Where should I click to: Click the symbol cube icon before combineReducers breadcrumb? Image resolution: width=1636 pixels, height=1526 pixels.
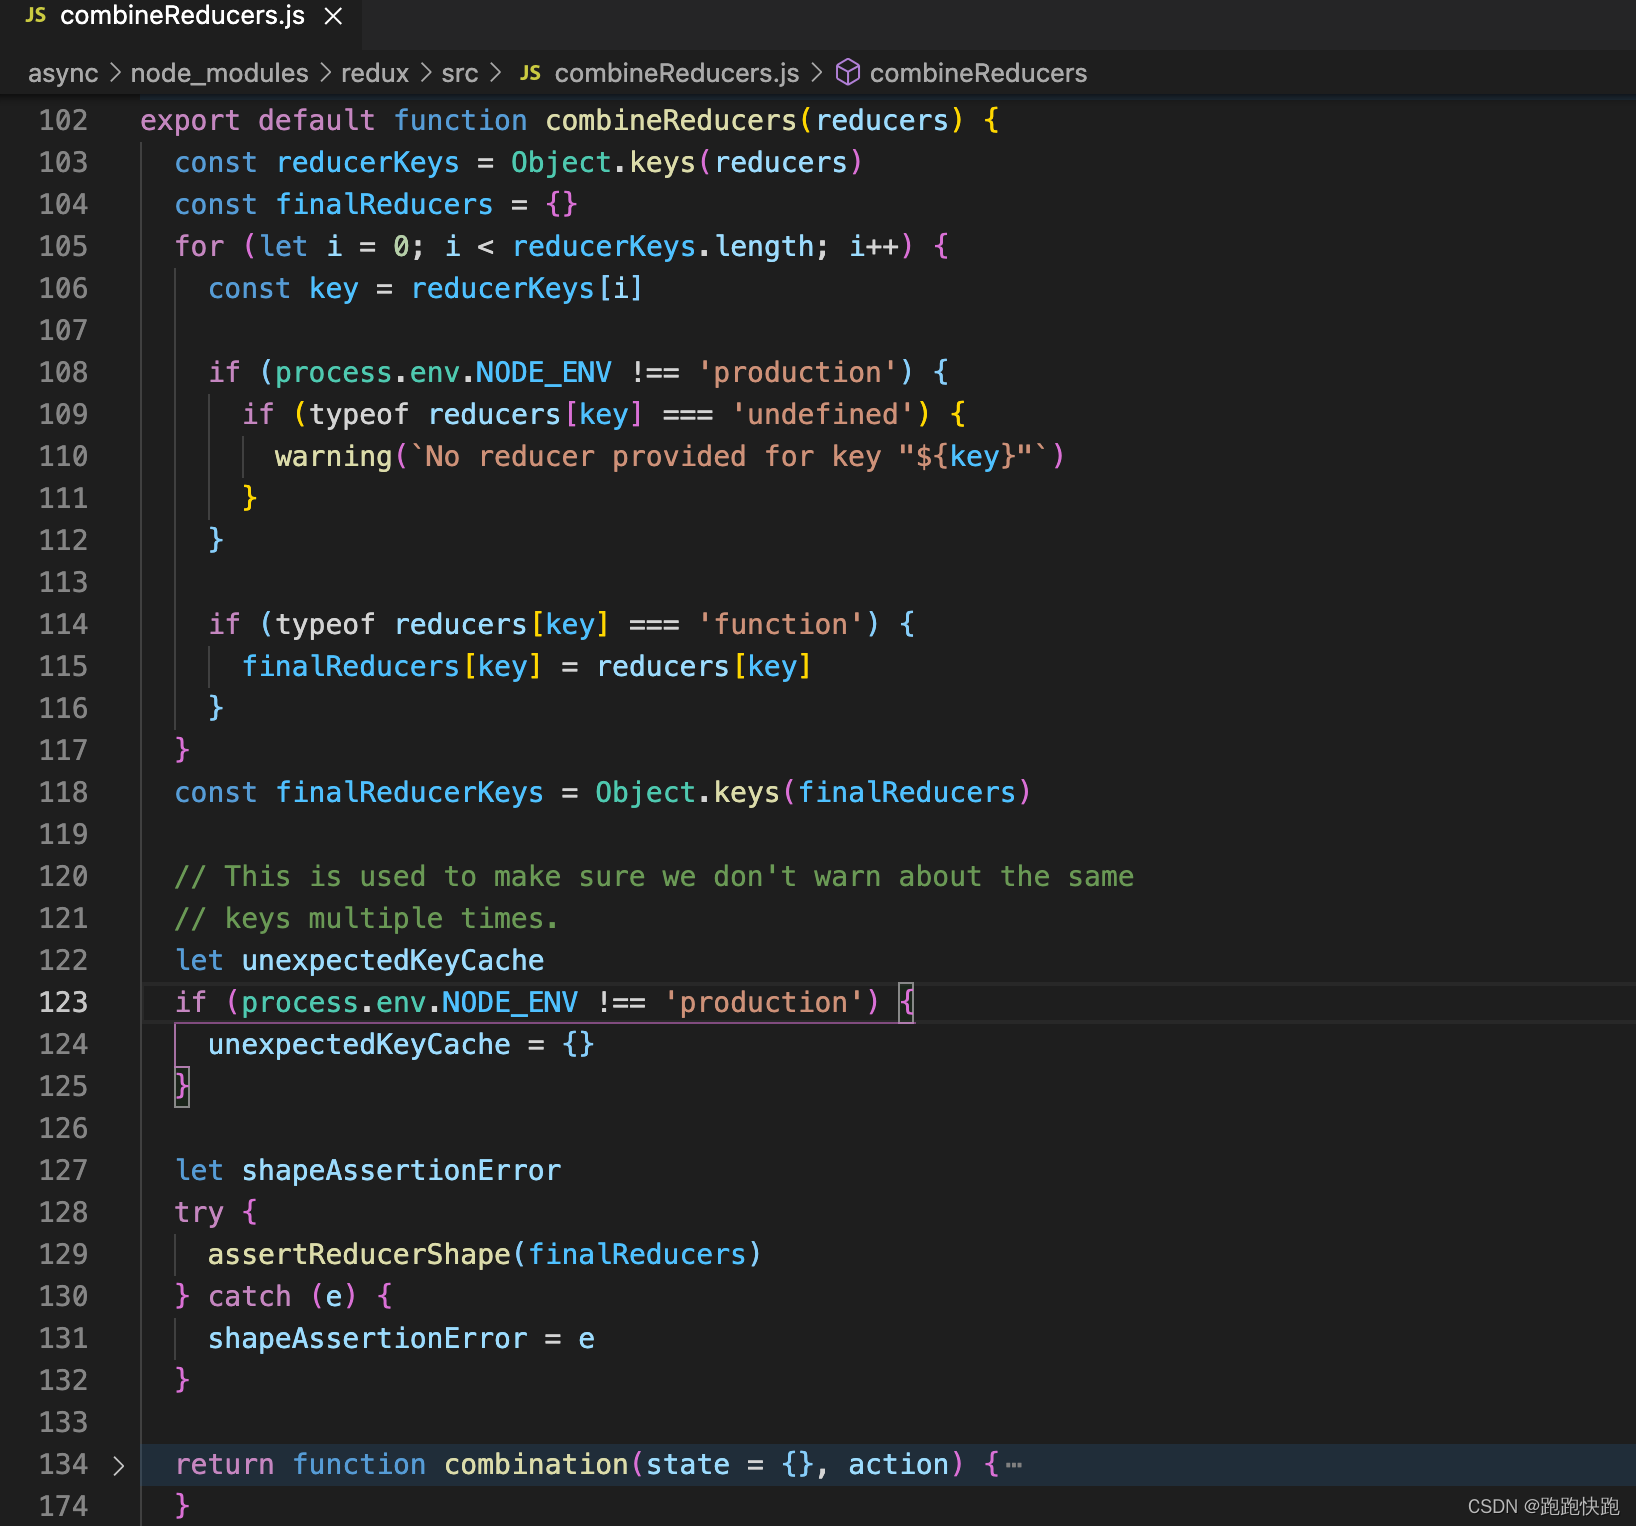(847, 72)
